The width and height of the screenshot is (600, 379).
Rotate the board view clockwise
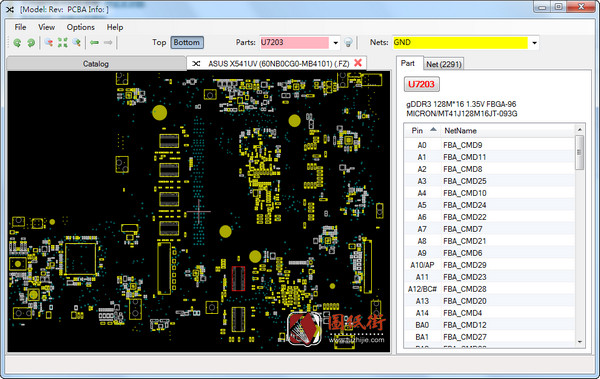31,42
